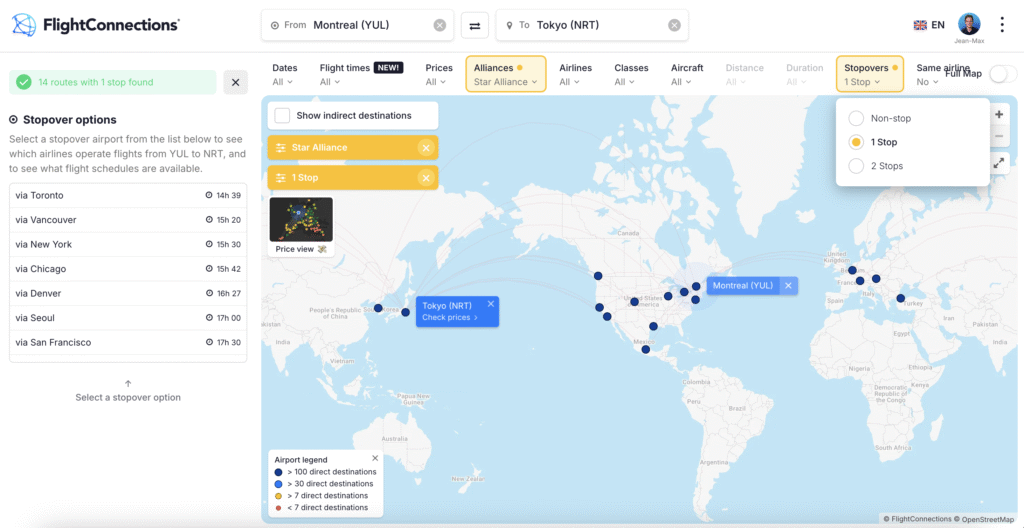
Task: Choose the 2 Stops radio option
Action: coord(856,166)
